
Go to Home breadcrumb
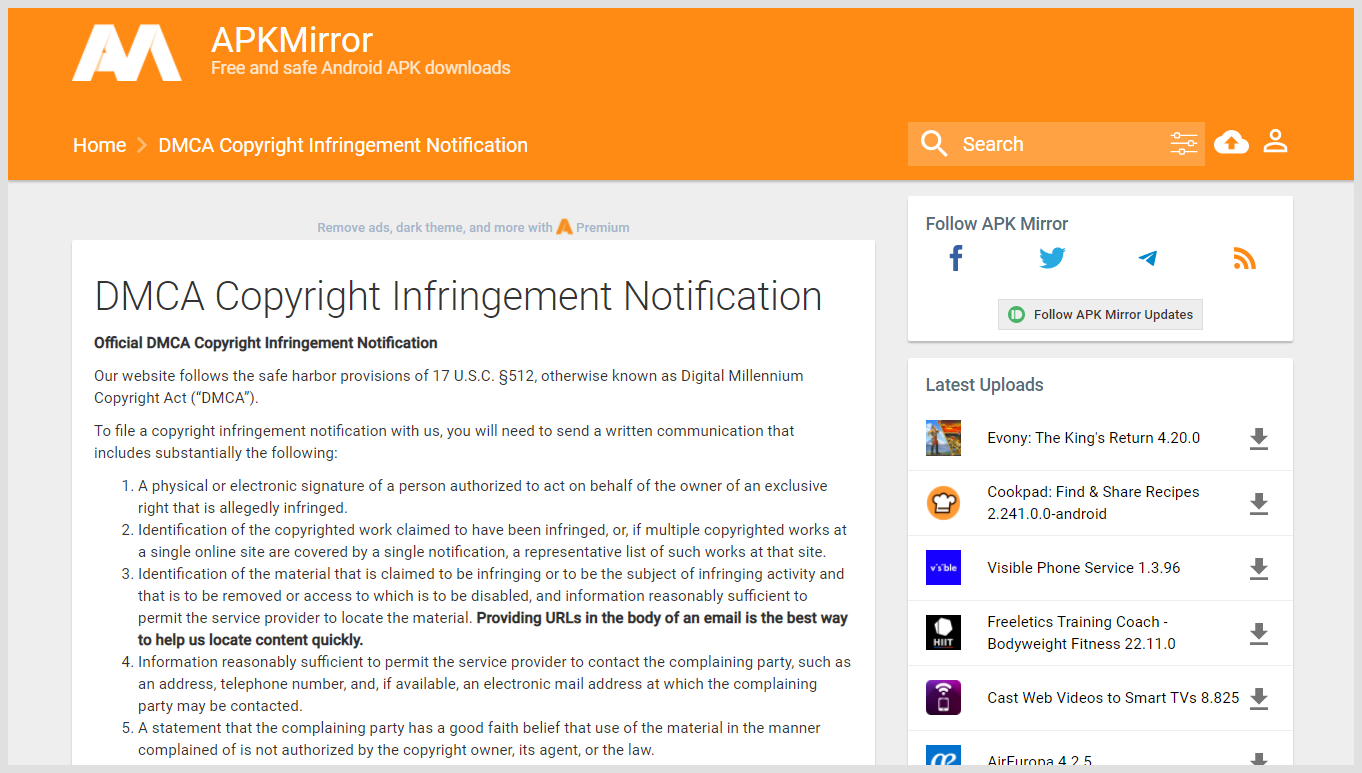point(100,145)
